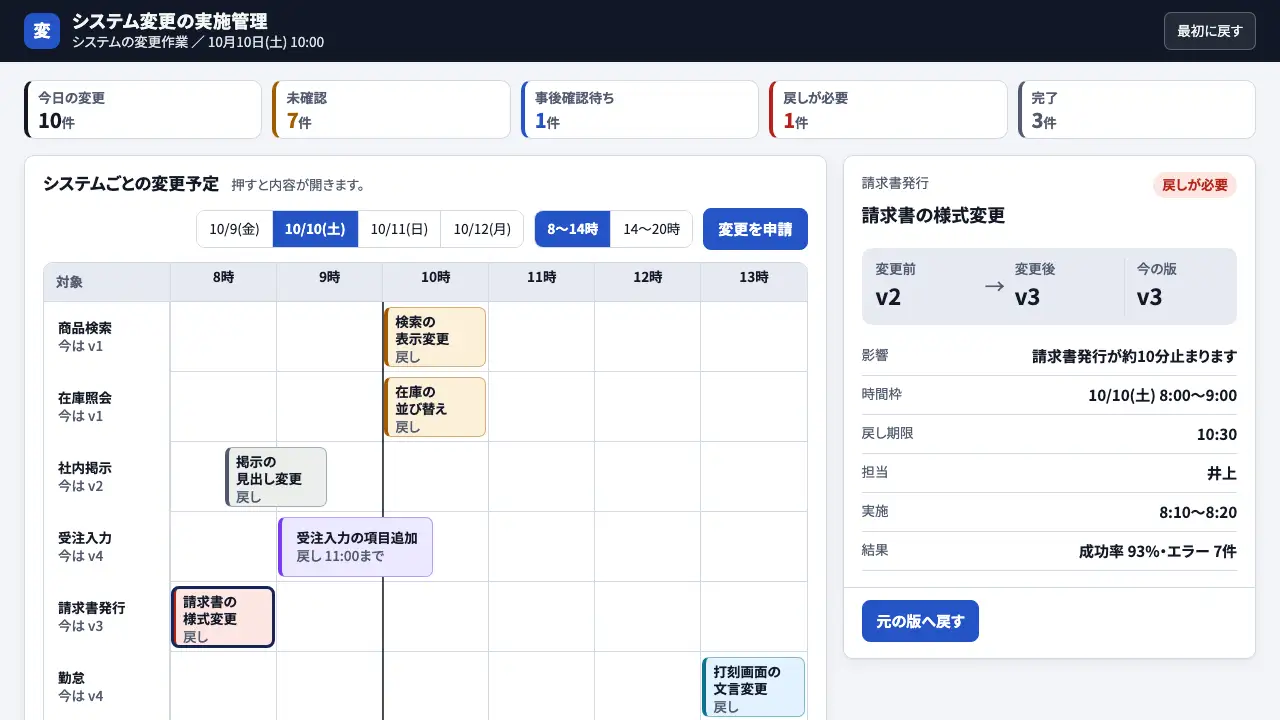Screen dimensions: 1280x720
Task: Click the 8時 column header
Action: pyautogui.click(x=223, y=282)
